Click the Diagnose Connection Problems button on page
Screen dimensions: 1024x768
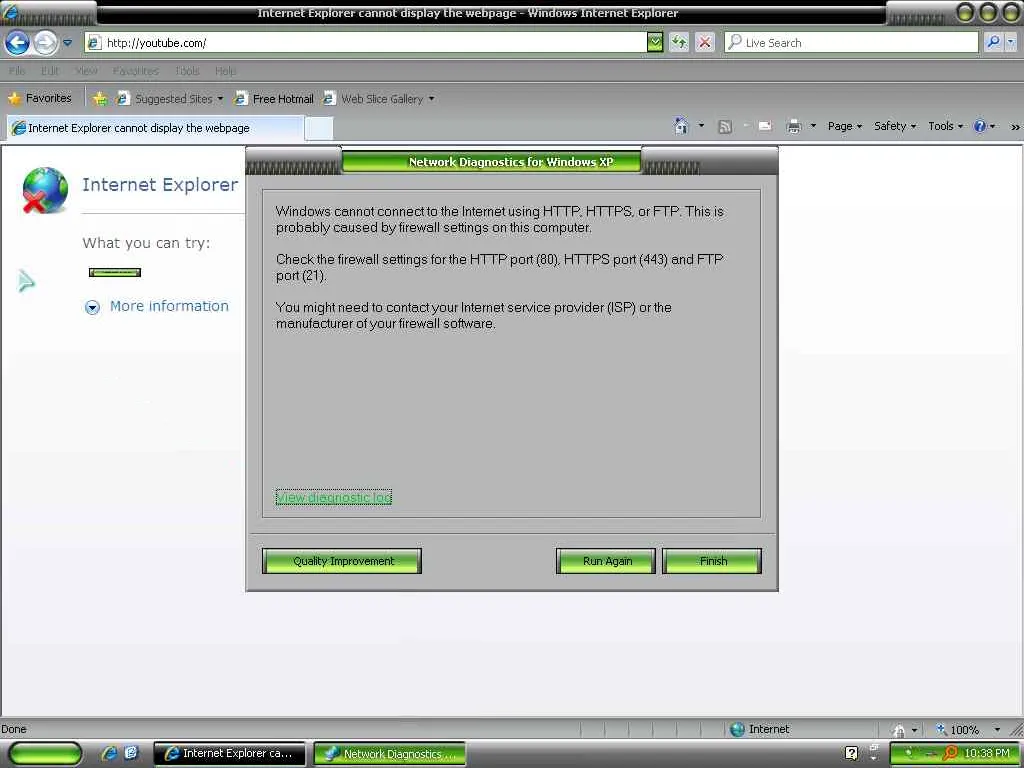(x=115, y=272)
